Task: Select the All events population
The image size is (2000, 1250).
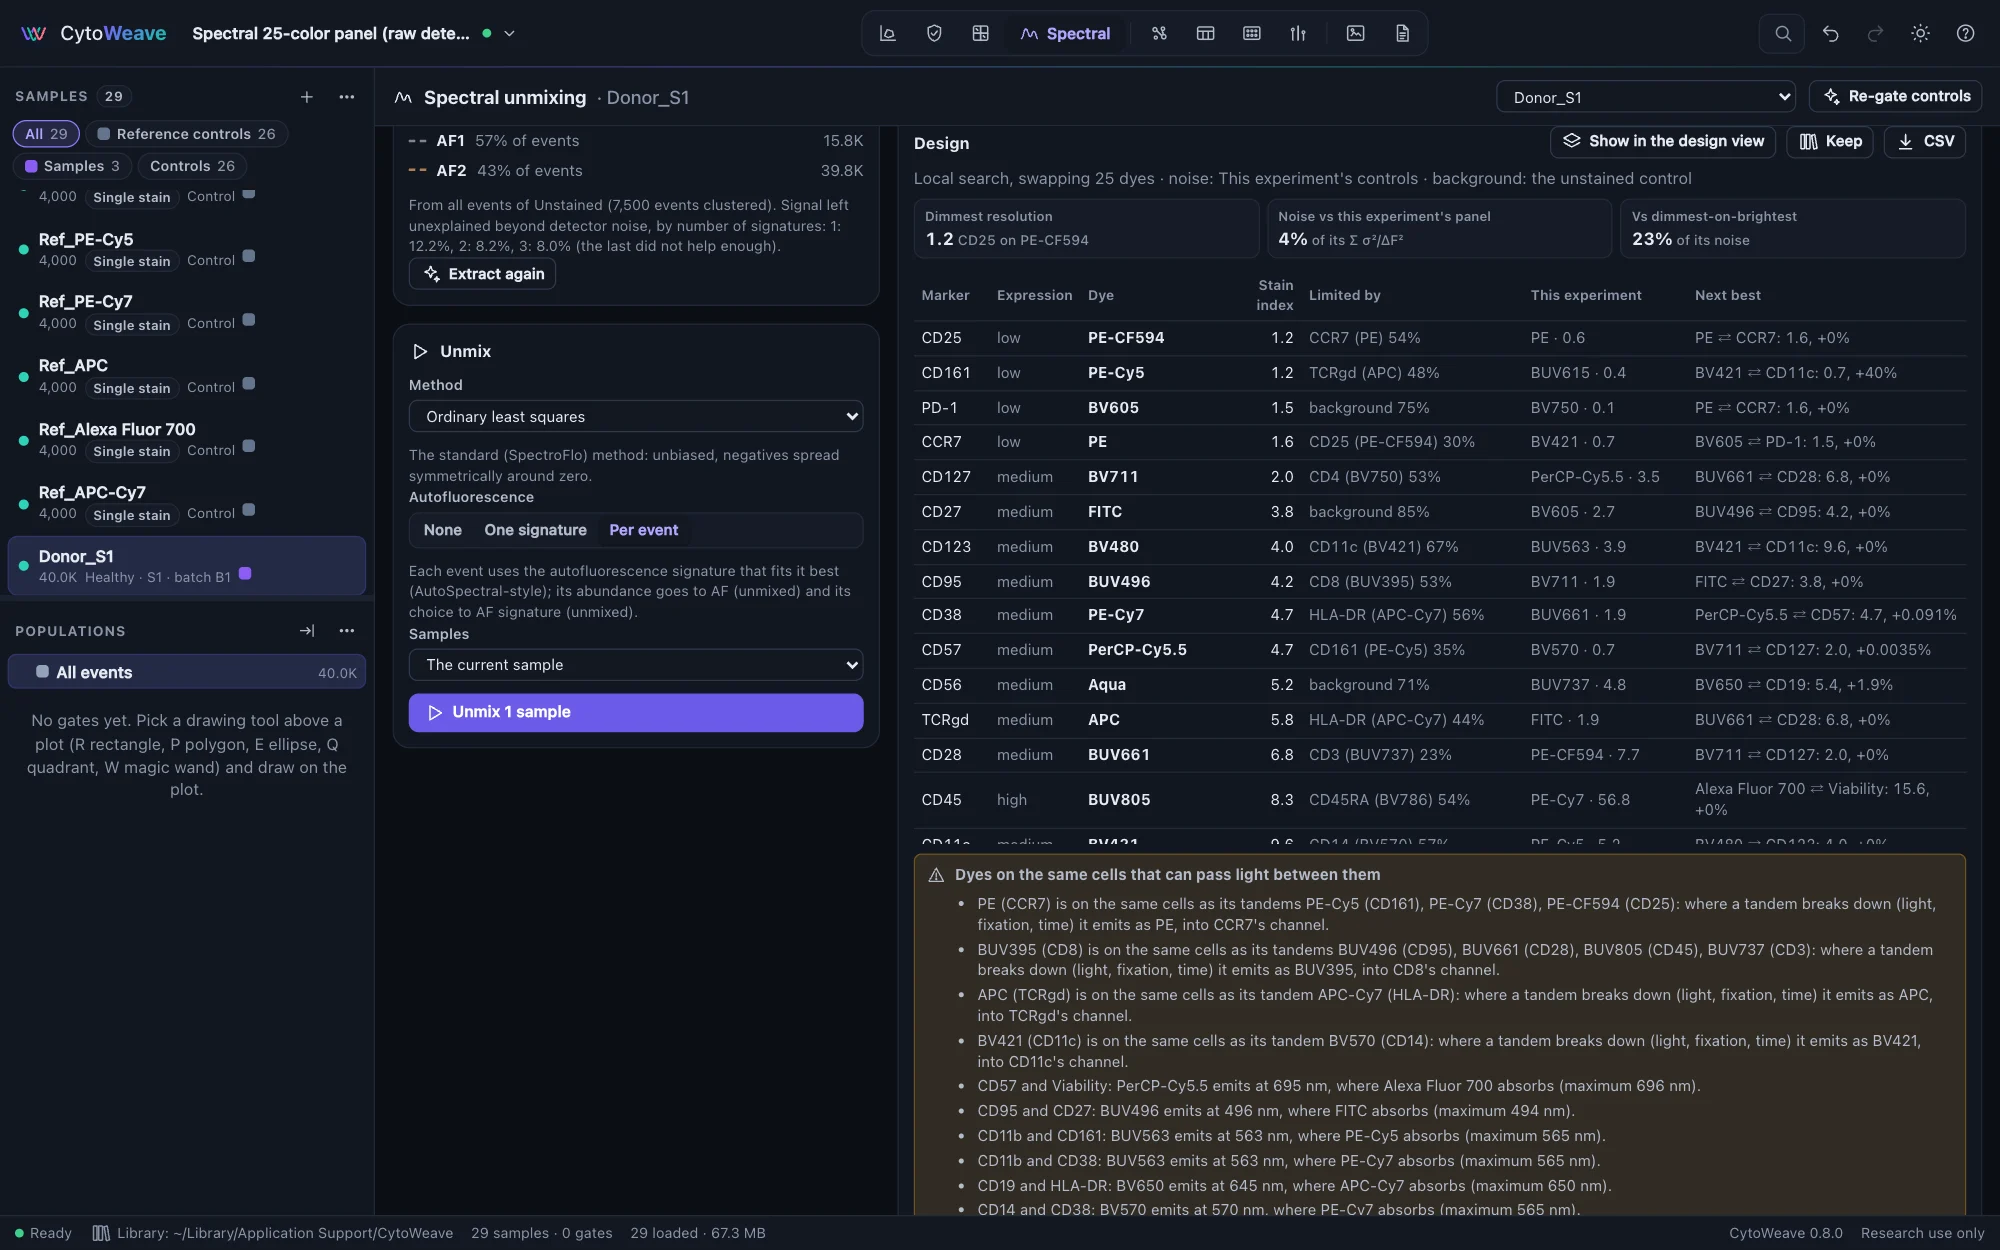Action: (187, 673)
